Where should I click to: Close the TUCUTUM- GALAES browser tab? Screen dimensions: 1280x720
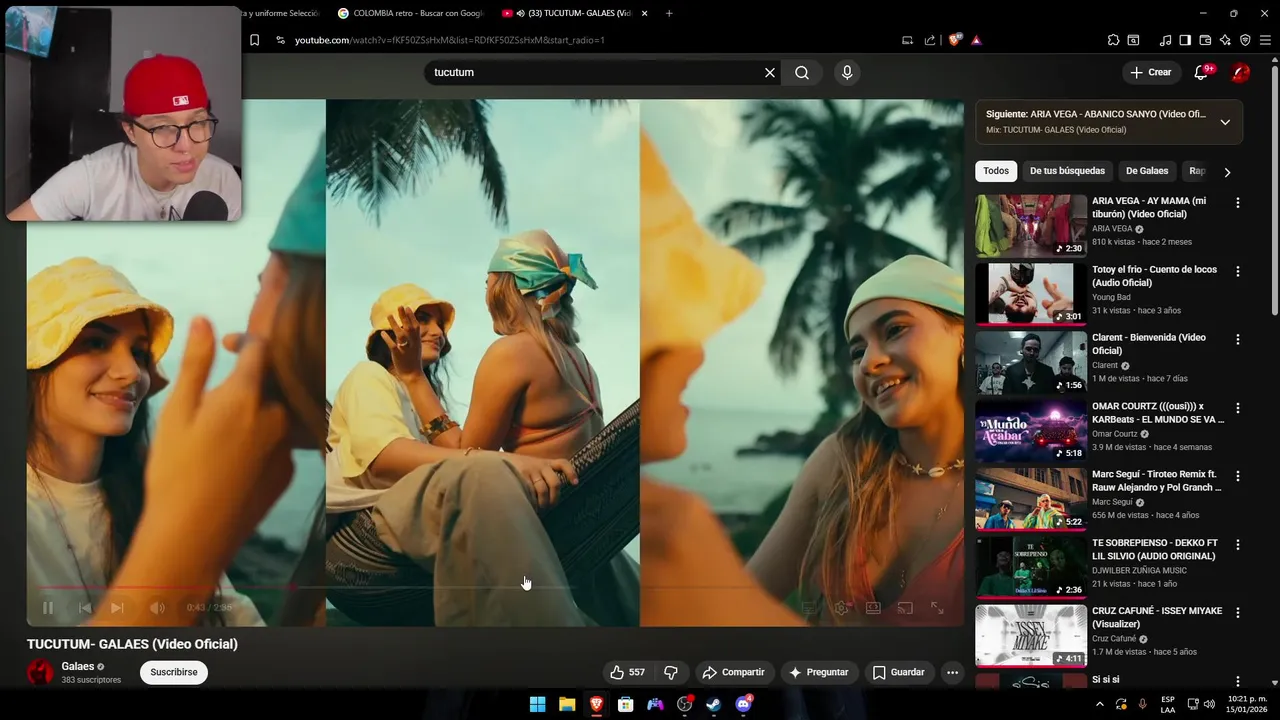pyautogui.click(x=644, y=13)
